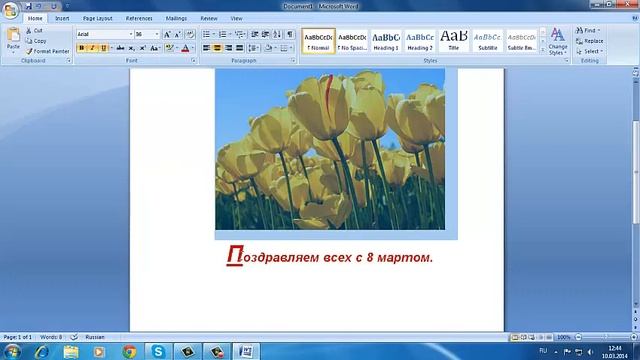Apply the Title style
Screen dimensions: 640x360
point(454,41)
